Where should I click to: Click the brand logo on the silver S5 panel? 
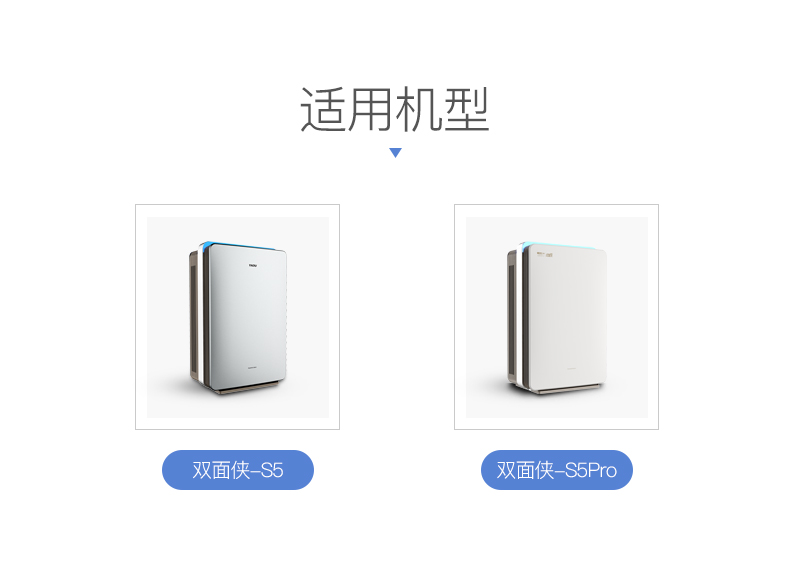point(252,264)
